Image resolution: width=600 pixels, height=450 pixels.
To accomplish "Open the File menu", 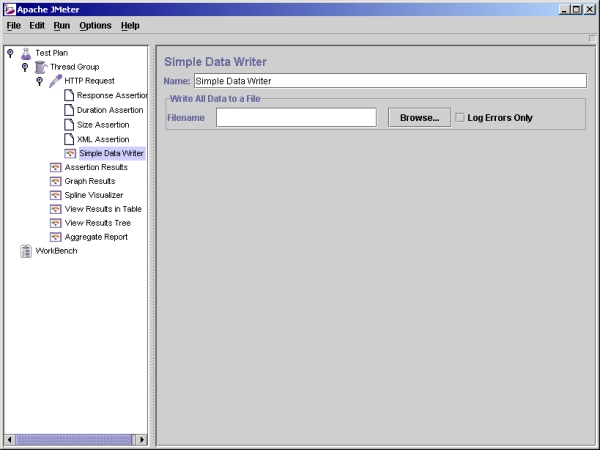I will tap(14, 25).
